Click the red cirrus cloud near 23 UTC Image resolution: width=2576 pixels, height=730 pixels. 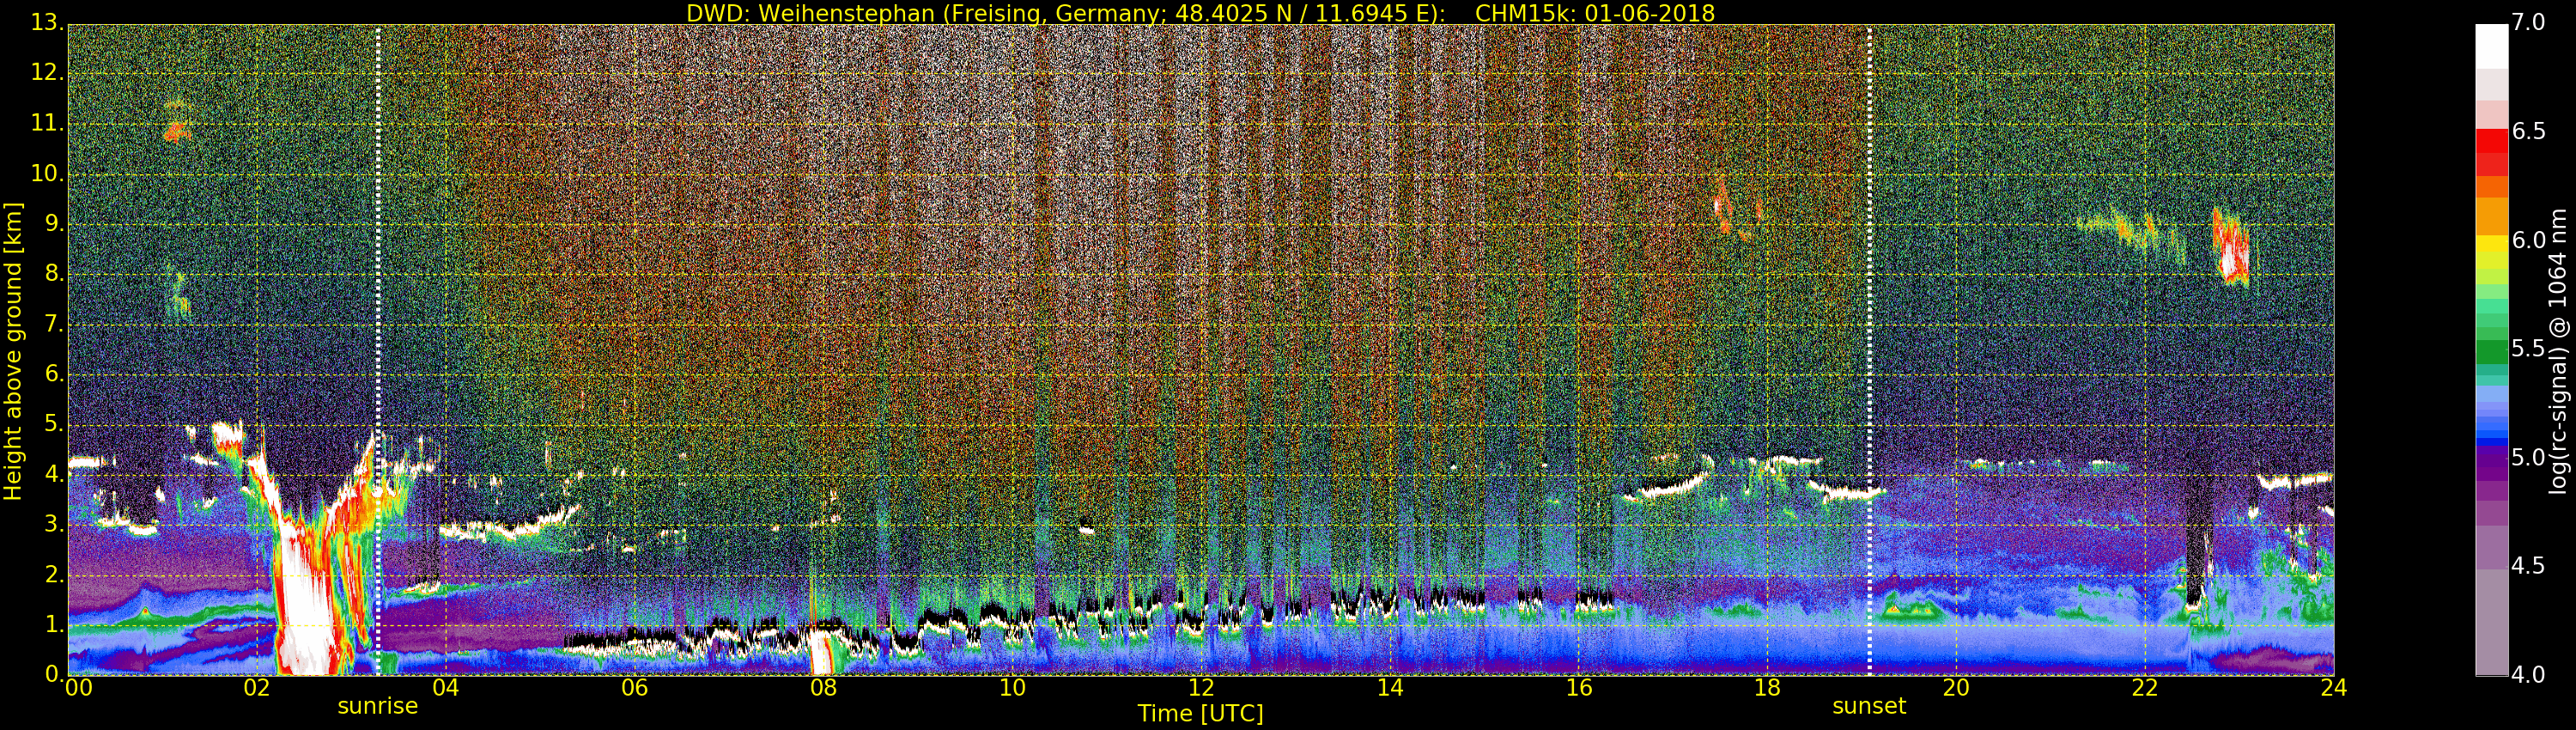coord(2231,252)
